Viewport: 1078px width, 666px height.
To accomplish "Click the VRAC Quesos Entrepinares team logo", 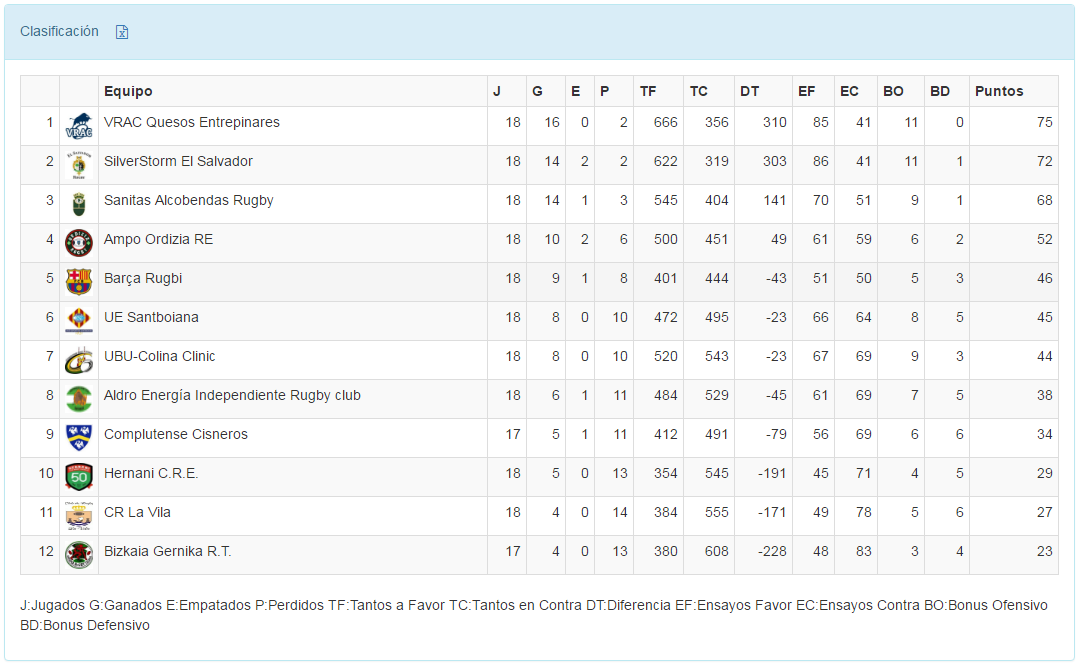I will tap(79, 126).
